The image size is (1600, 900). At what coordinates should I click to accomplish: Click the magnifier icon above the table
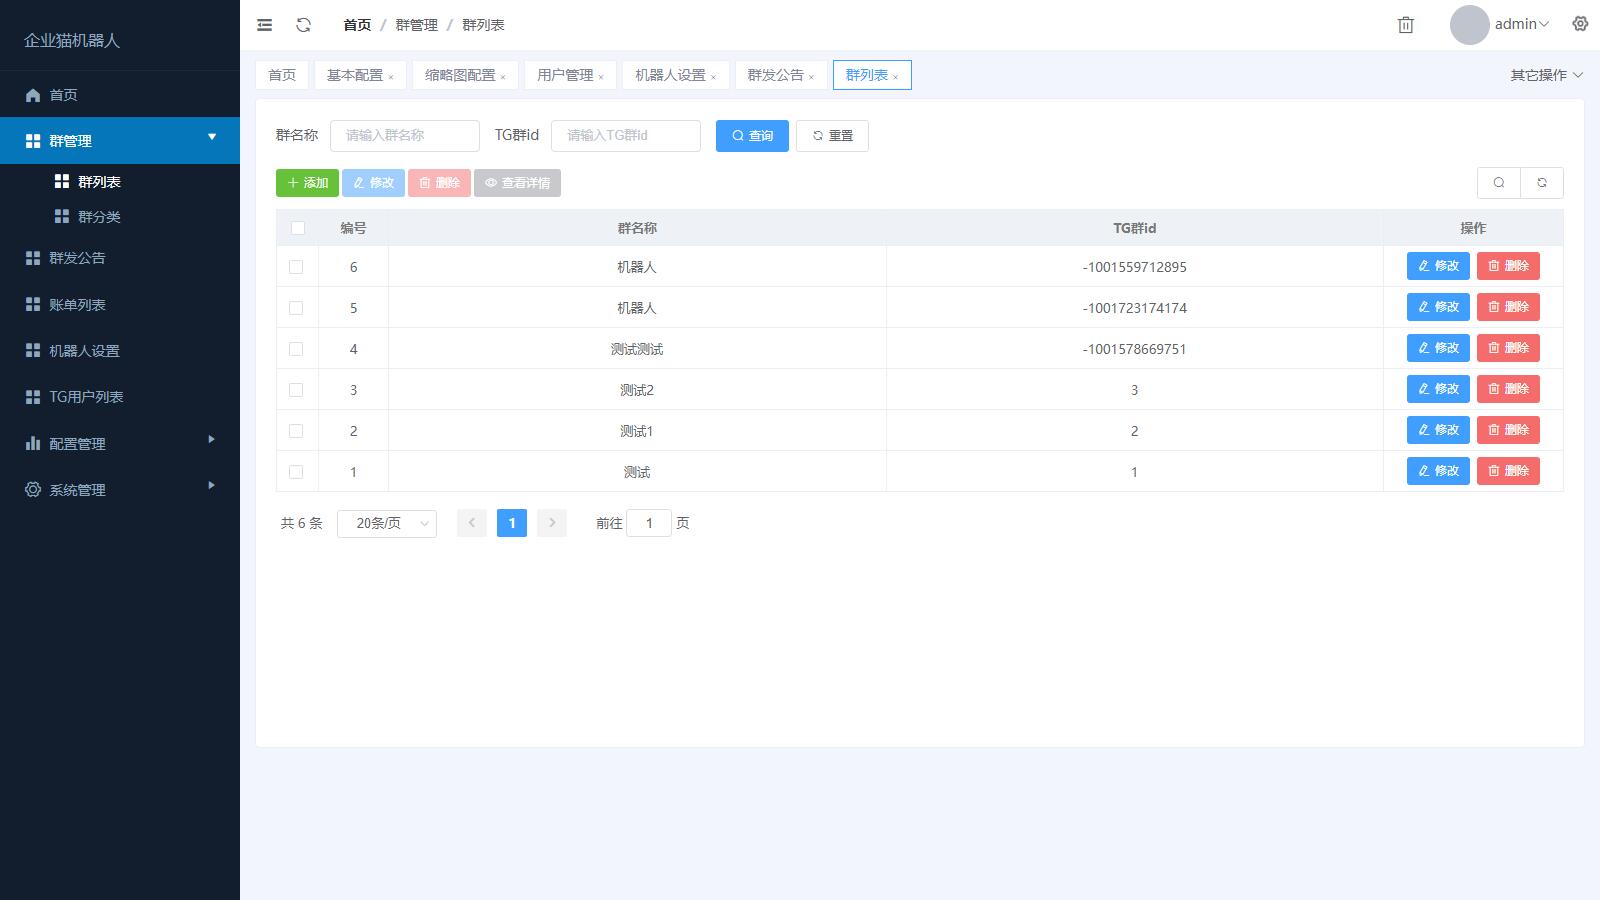coord(1498,183)
